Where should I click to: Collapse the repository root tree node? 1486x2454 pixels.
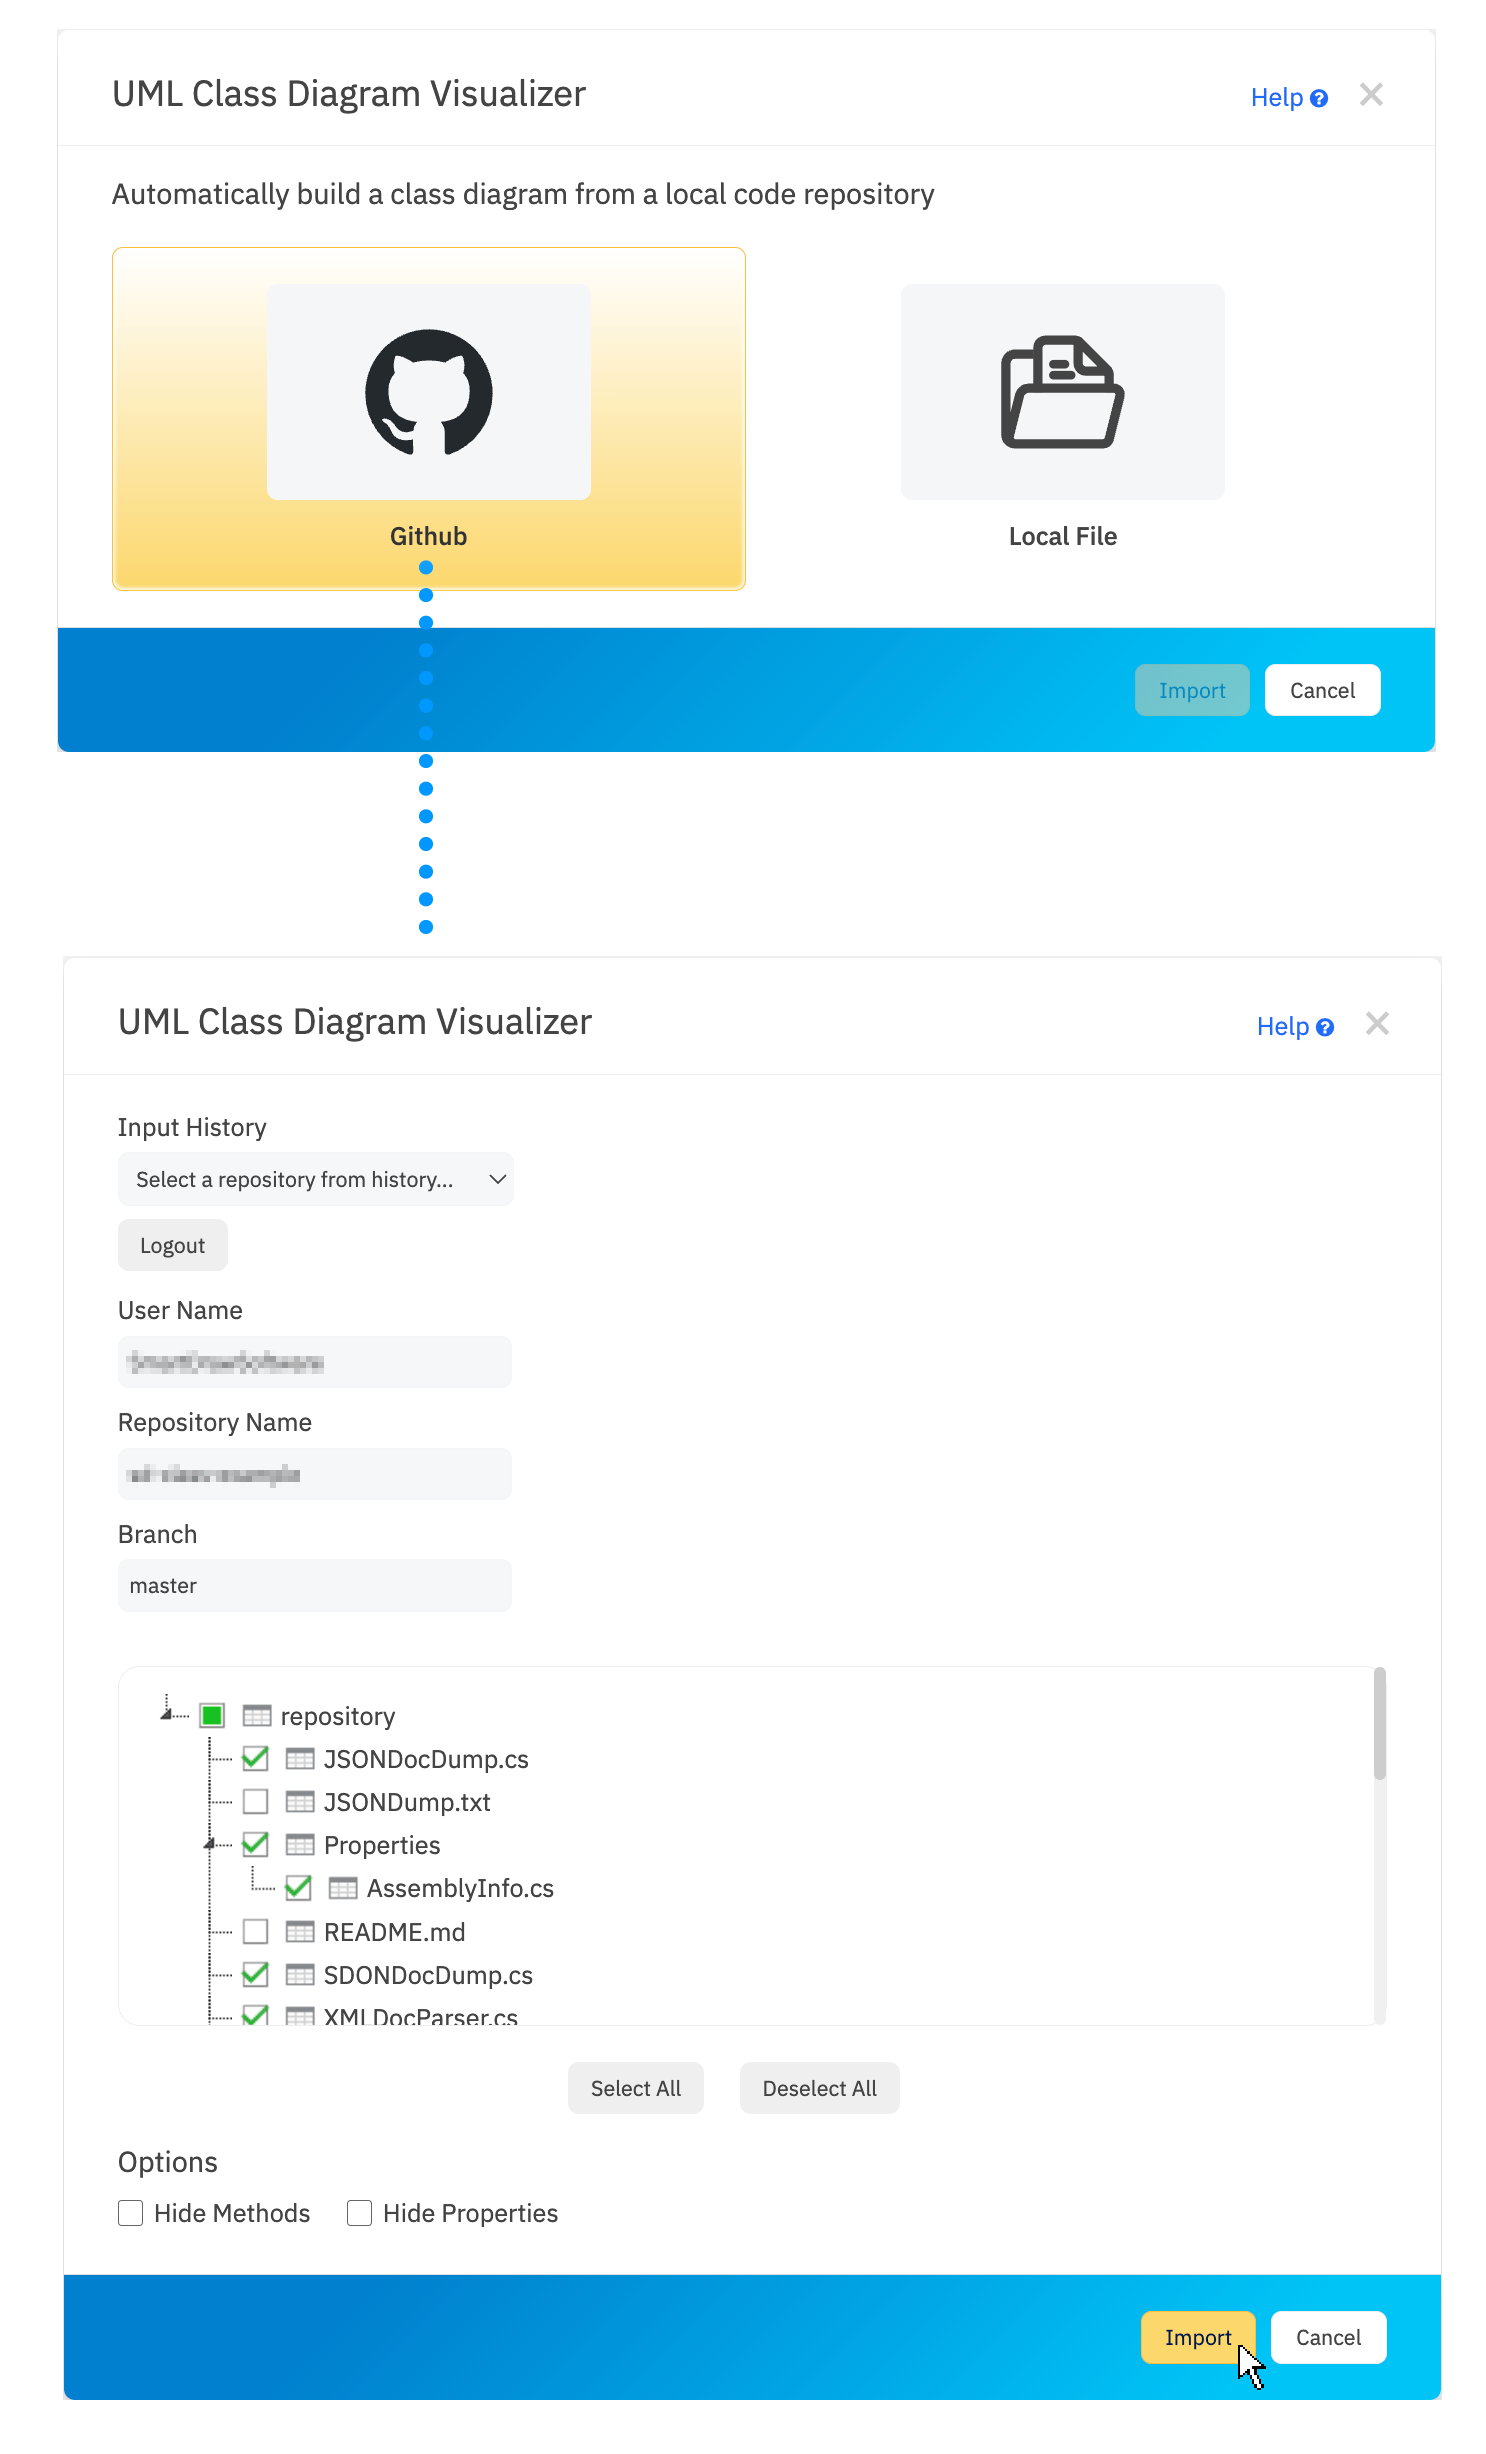[x=166, y=1714]
